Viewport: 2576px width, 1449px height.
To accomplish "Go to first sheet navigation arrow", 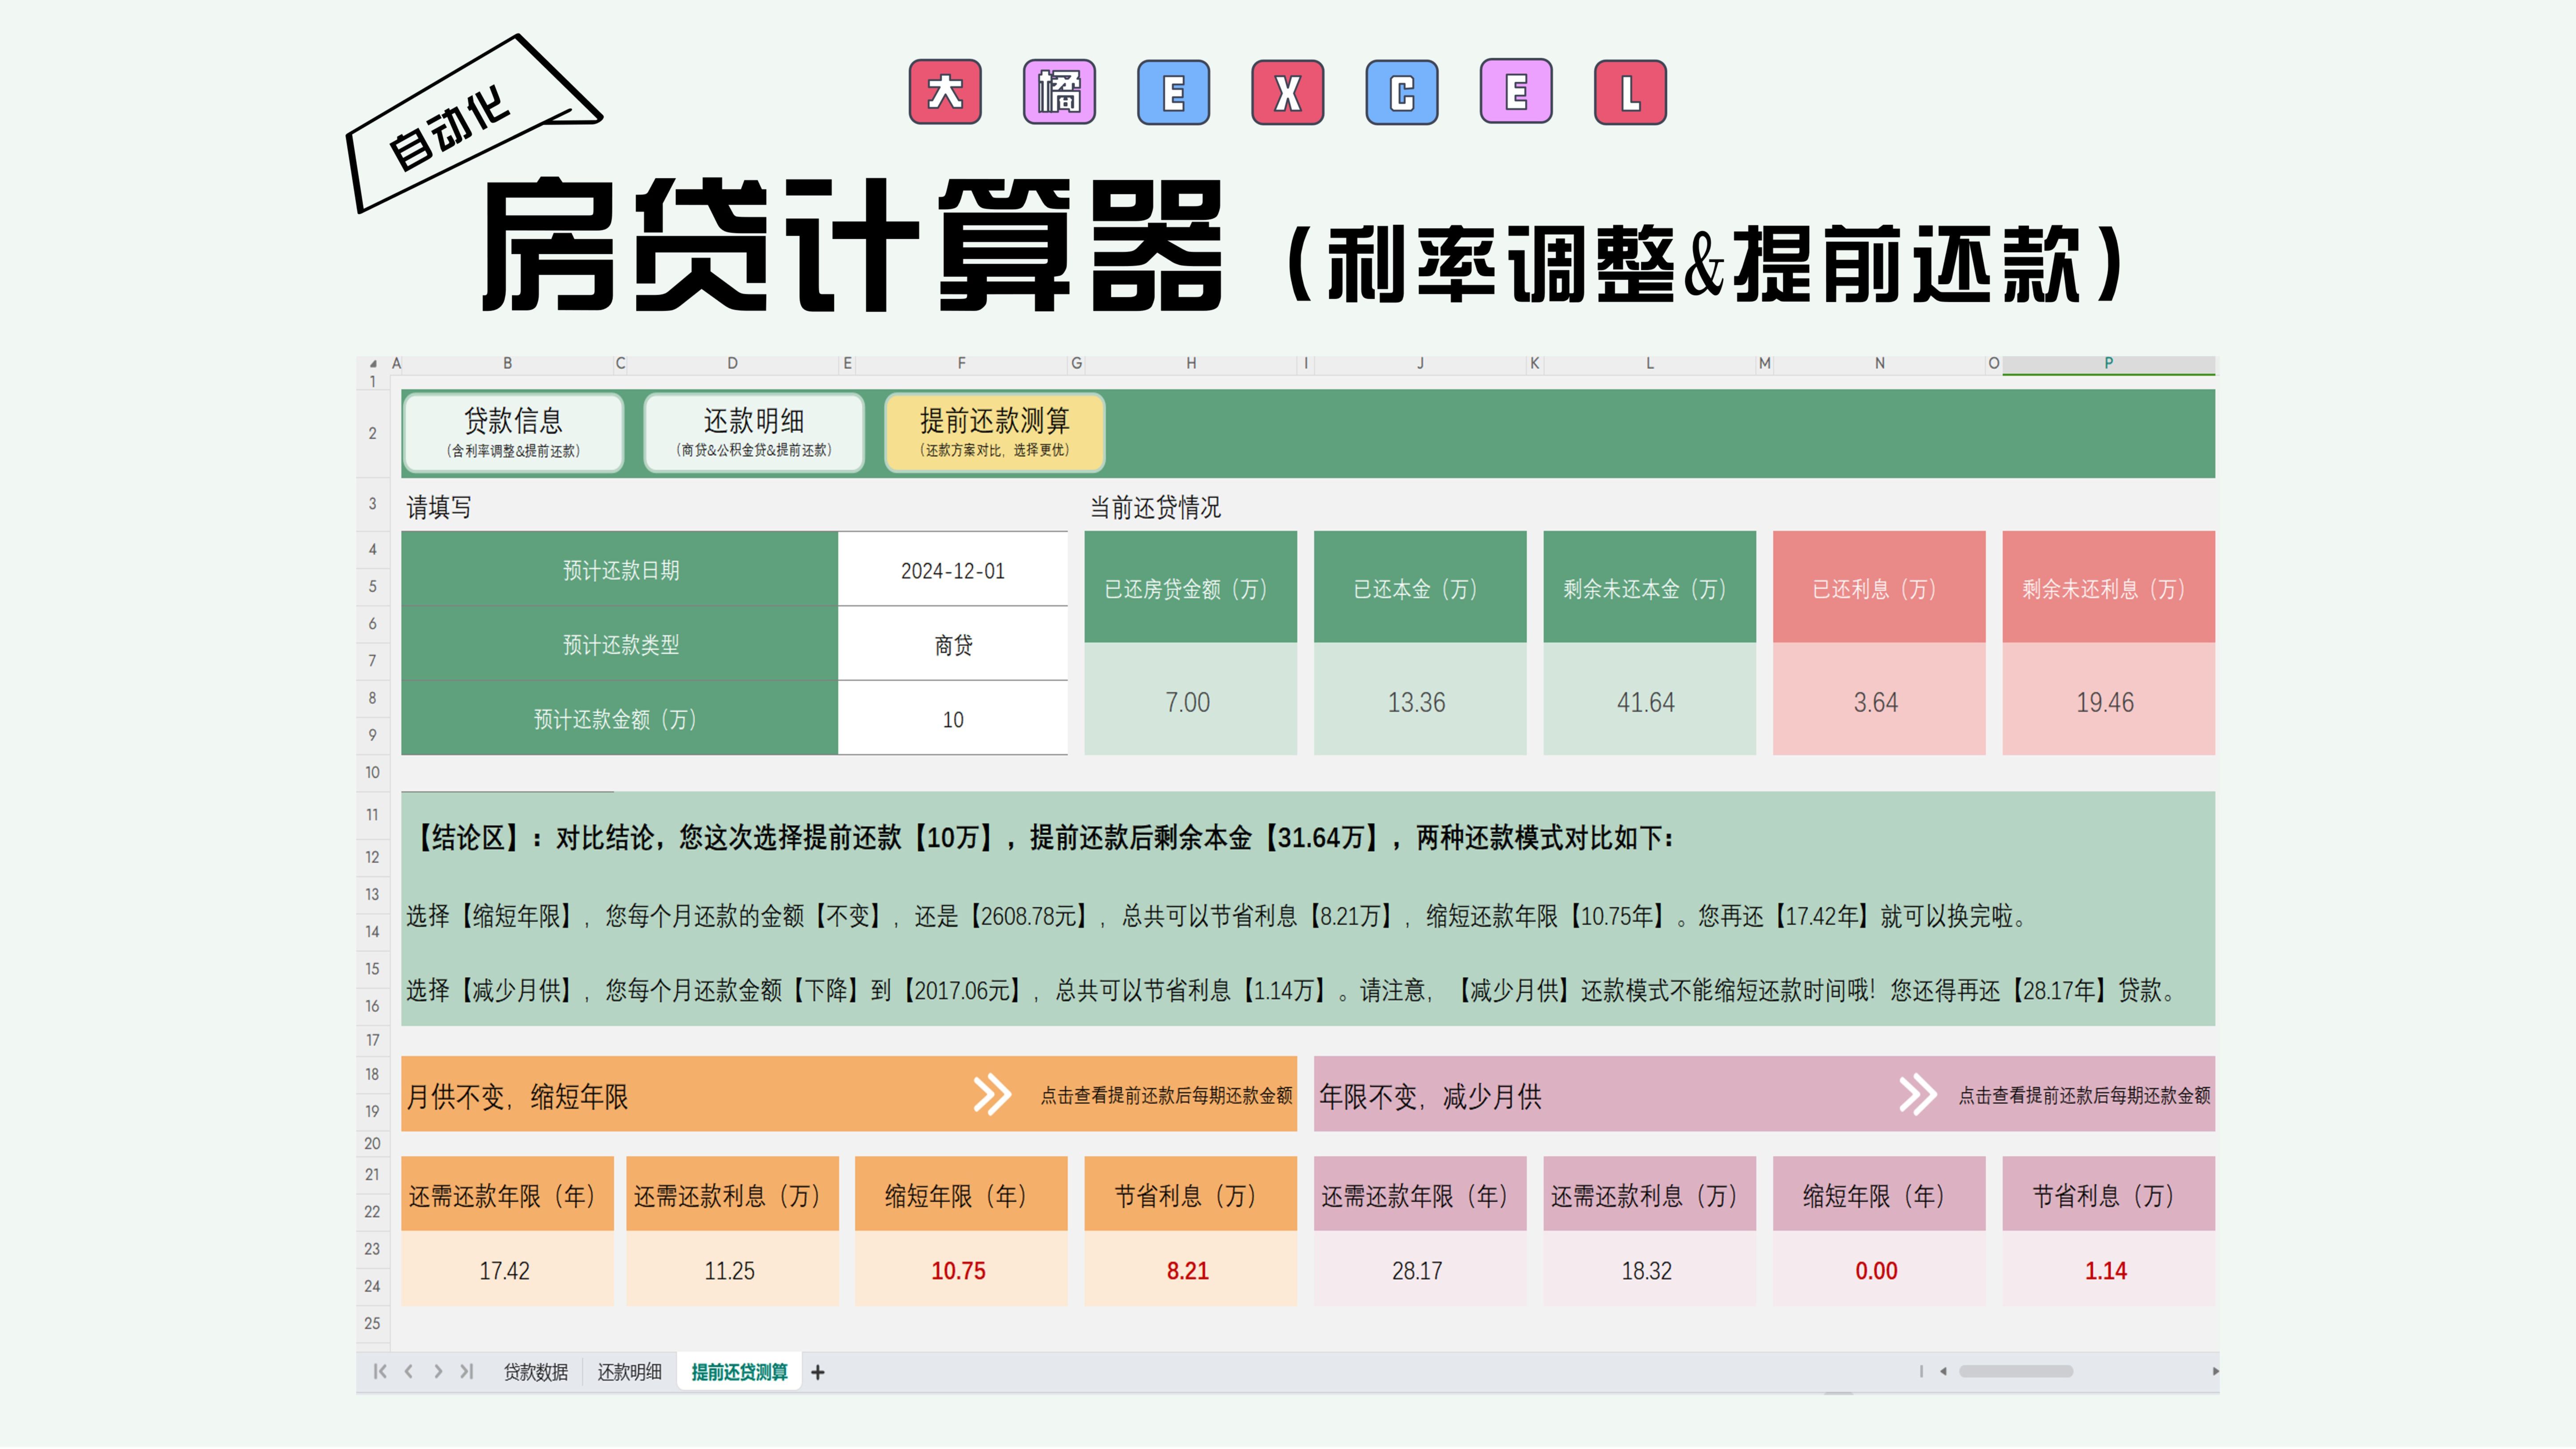I will [380, 1372].
